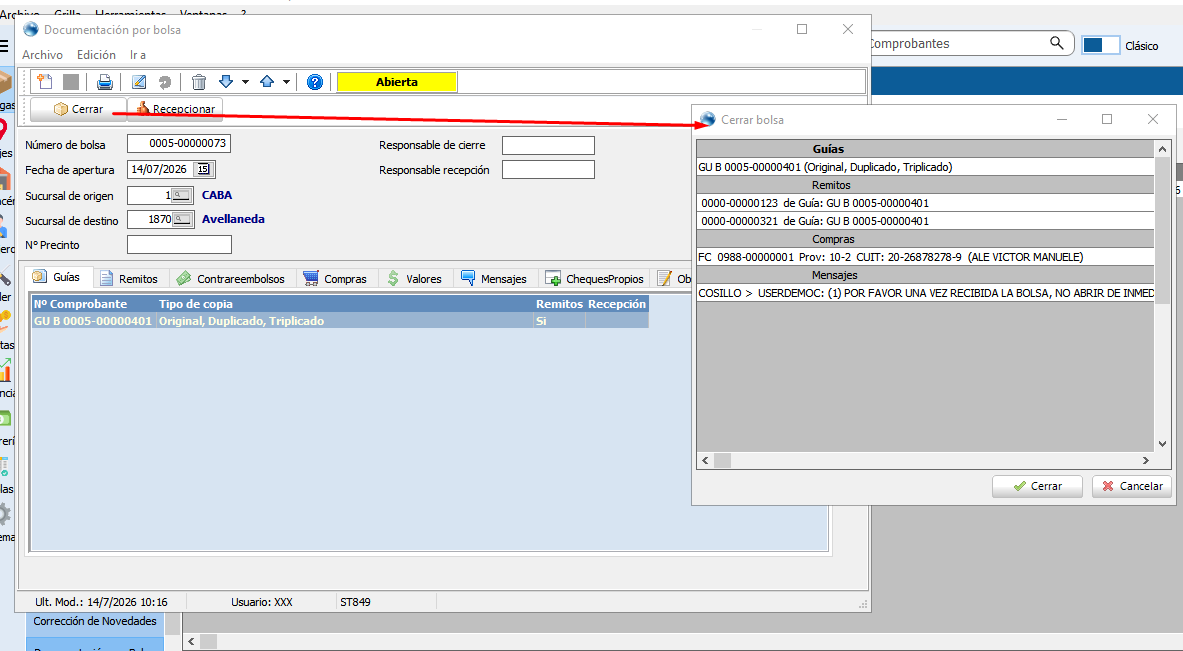The height and width of the screenshot is (651, 1183).
Task: Click the yellow Abierta status indicator
Action: click(x=397, y=81)
